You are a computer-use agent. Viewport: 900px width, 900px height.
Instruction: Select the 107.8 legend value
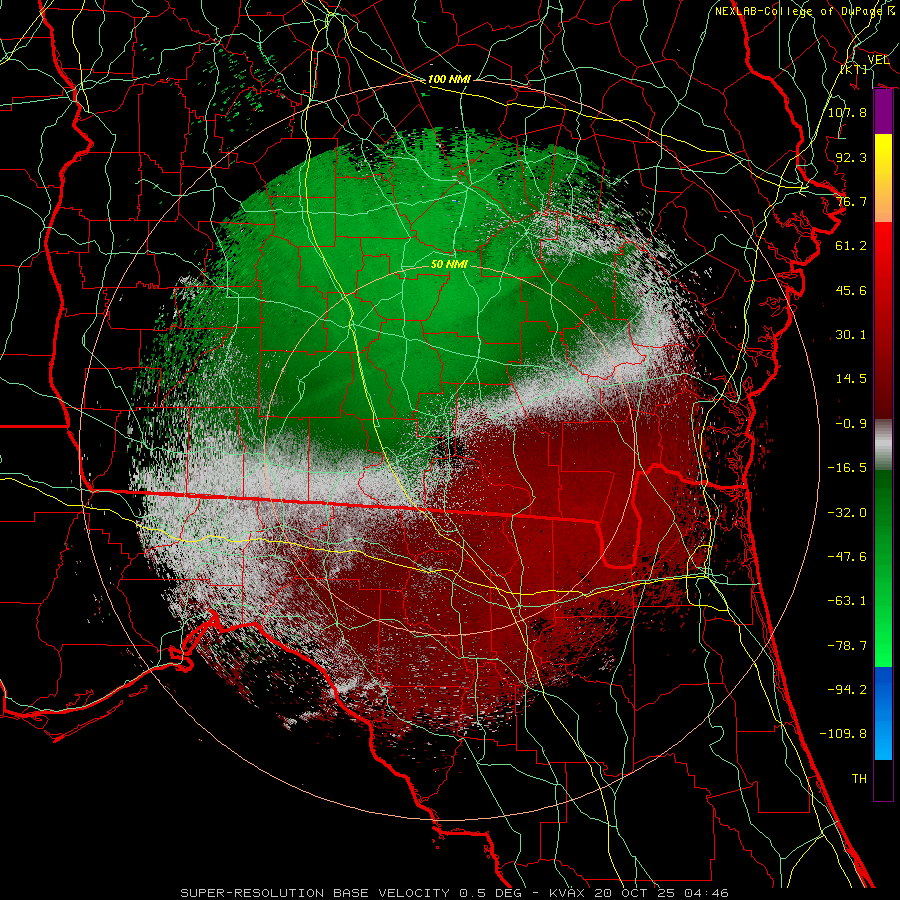tap(847, 112)
